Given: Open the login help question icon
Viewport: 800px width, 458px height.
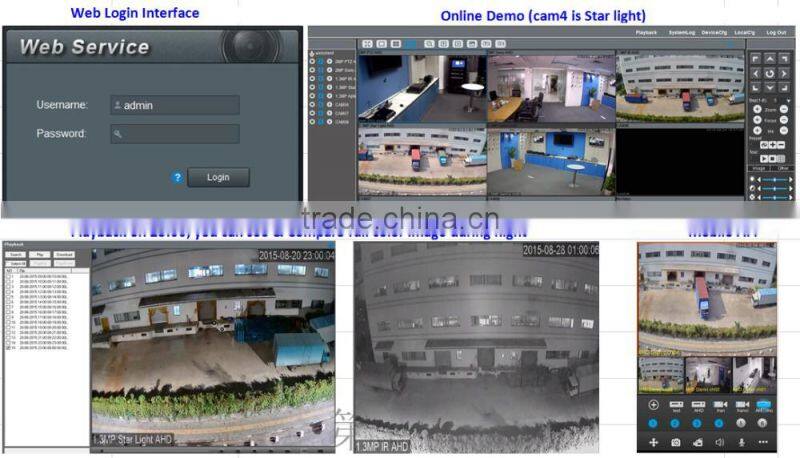Looking at the screenshot, I should (177, 177).
